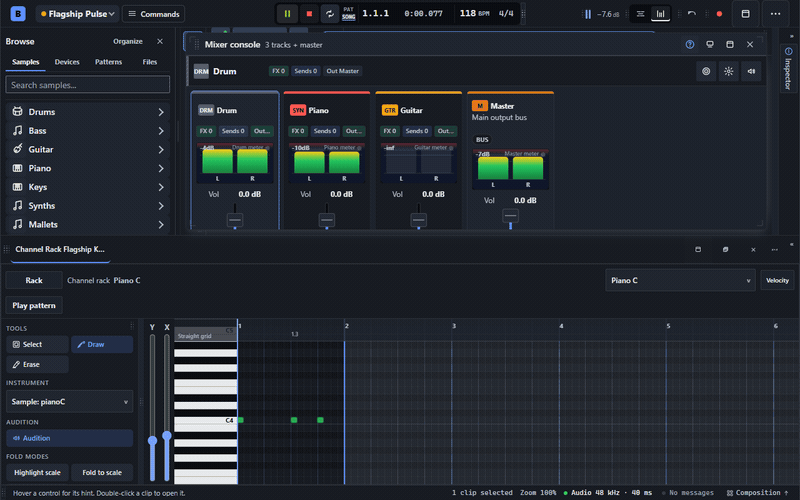
Task: Enable Fold to scale mode
Action: pyautogui.click(x=102, y=472)
